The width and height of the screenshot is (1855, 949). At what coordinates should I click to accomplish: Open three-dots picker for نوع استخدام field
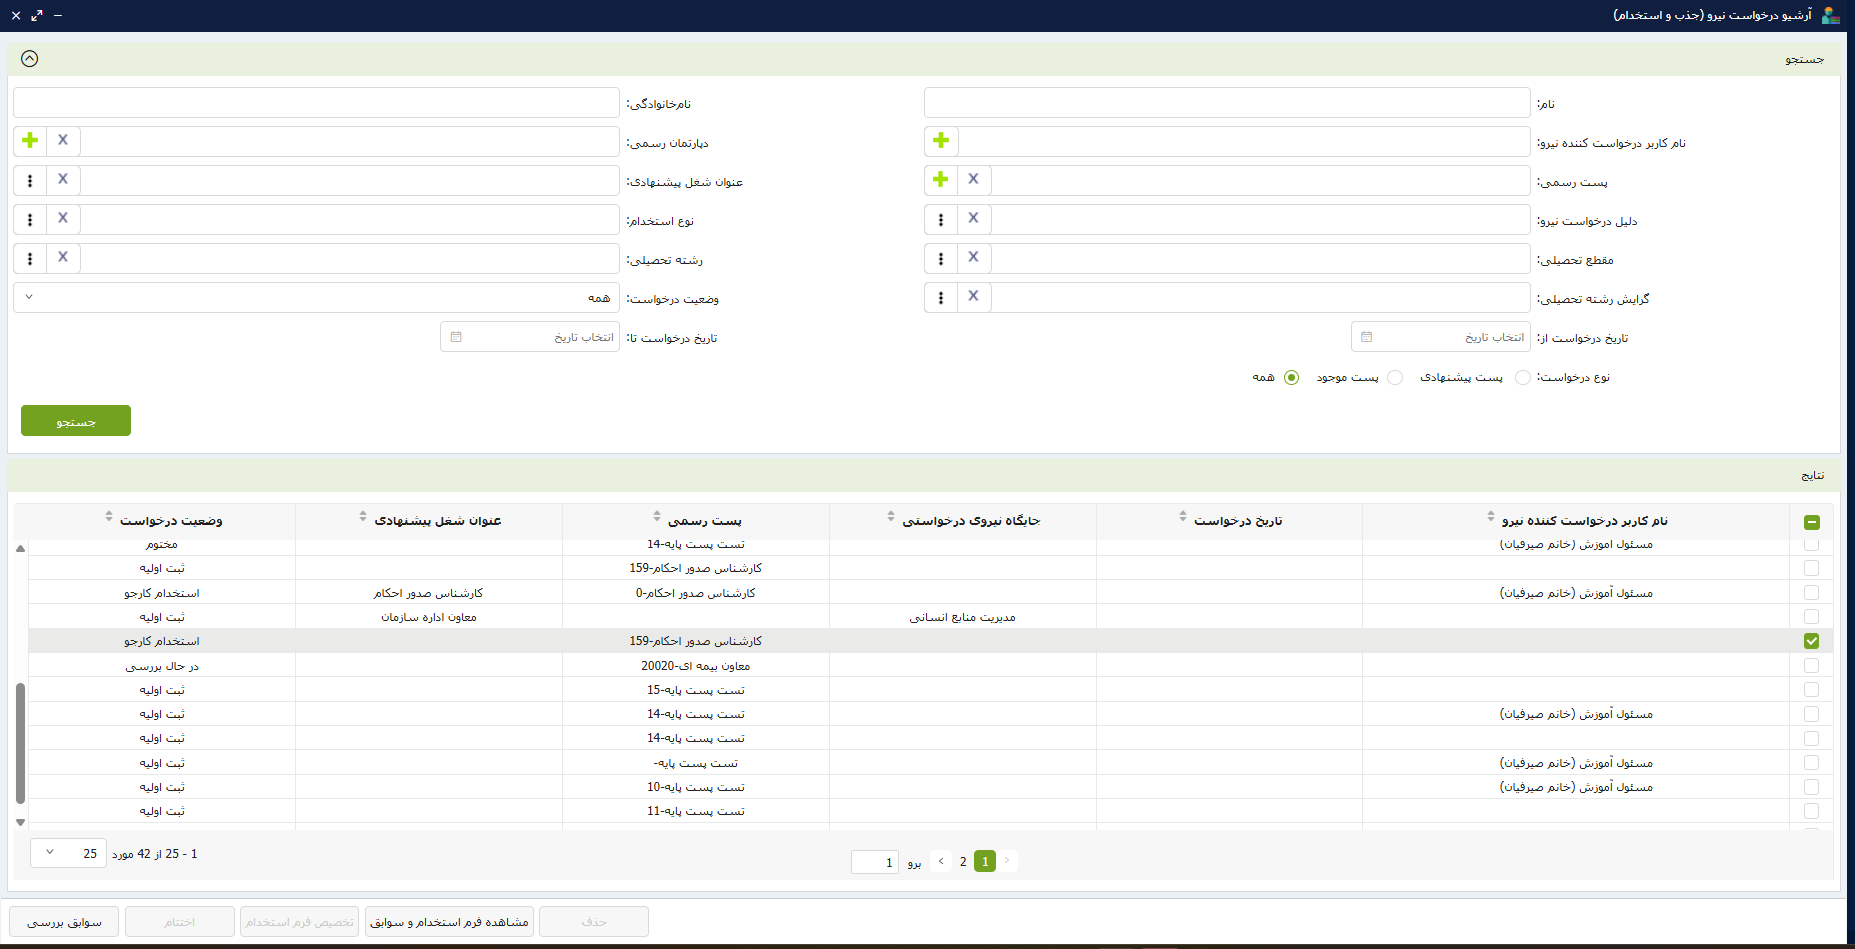click(30, 219)
